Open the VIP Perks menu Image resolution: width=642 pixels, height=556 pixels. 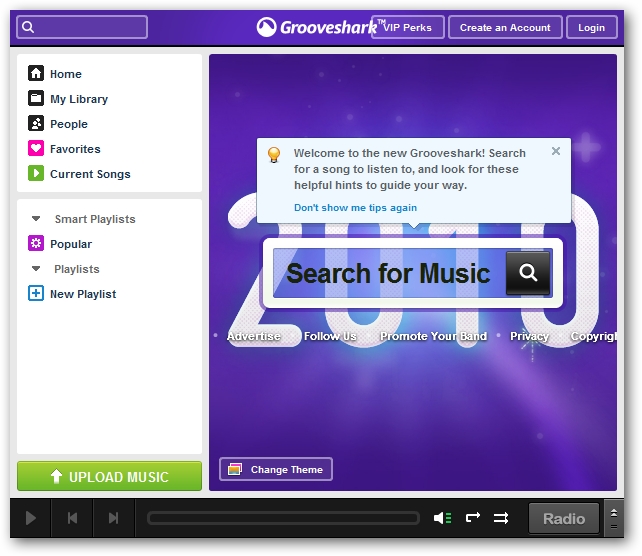pos(408,27)
